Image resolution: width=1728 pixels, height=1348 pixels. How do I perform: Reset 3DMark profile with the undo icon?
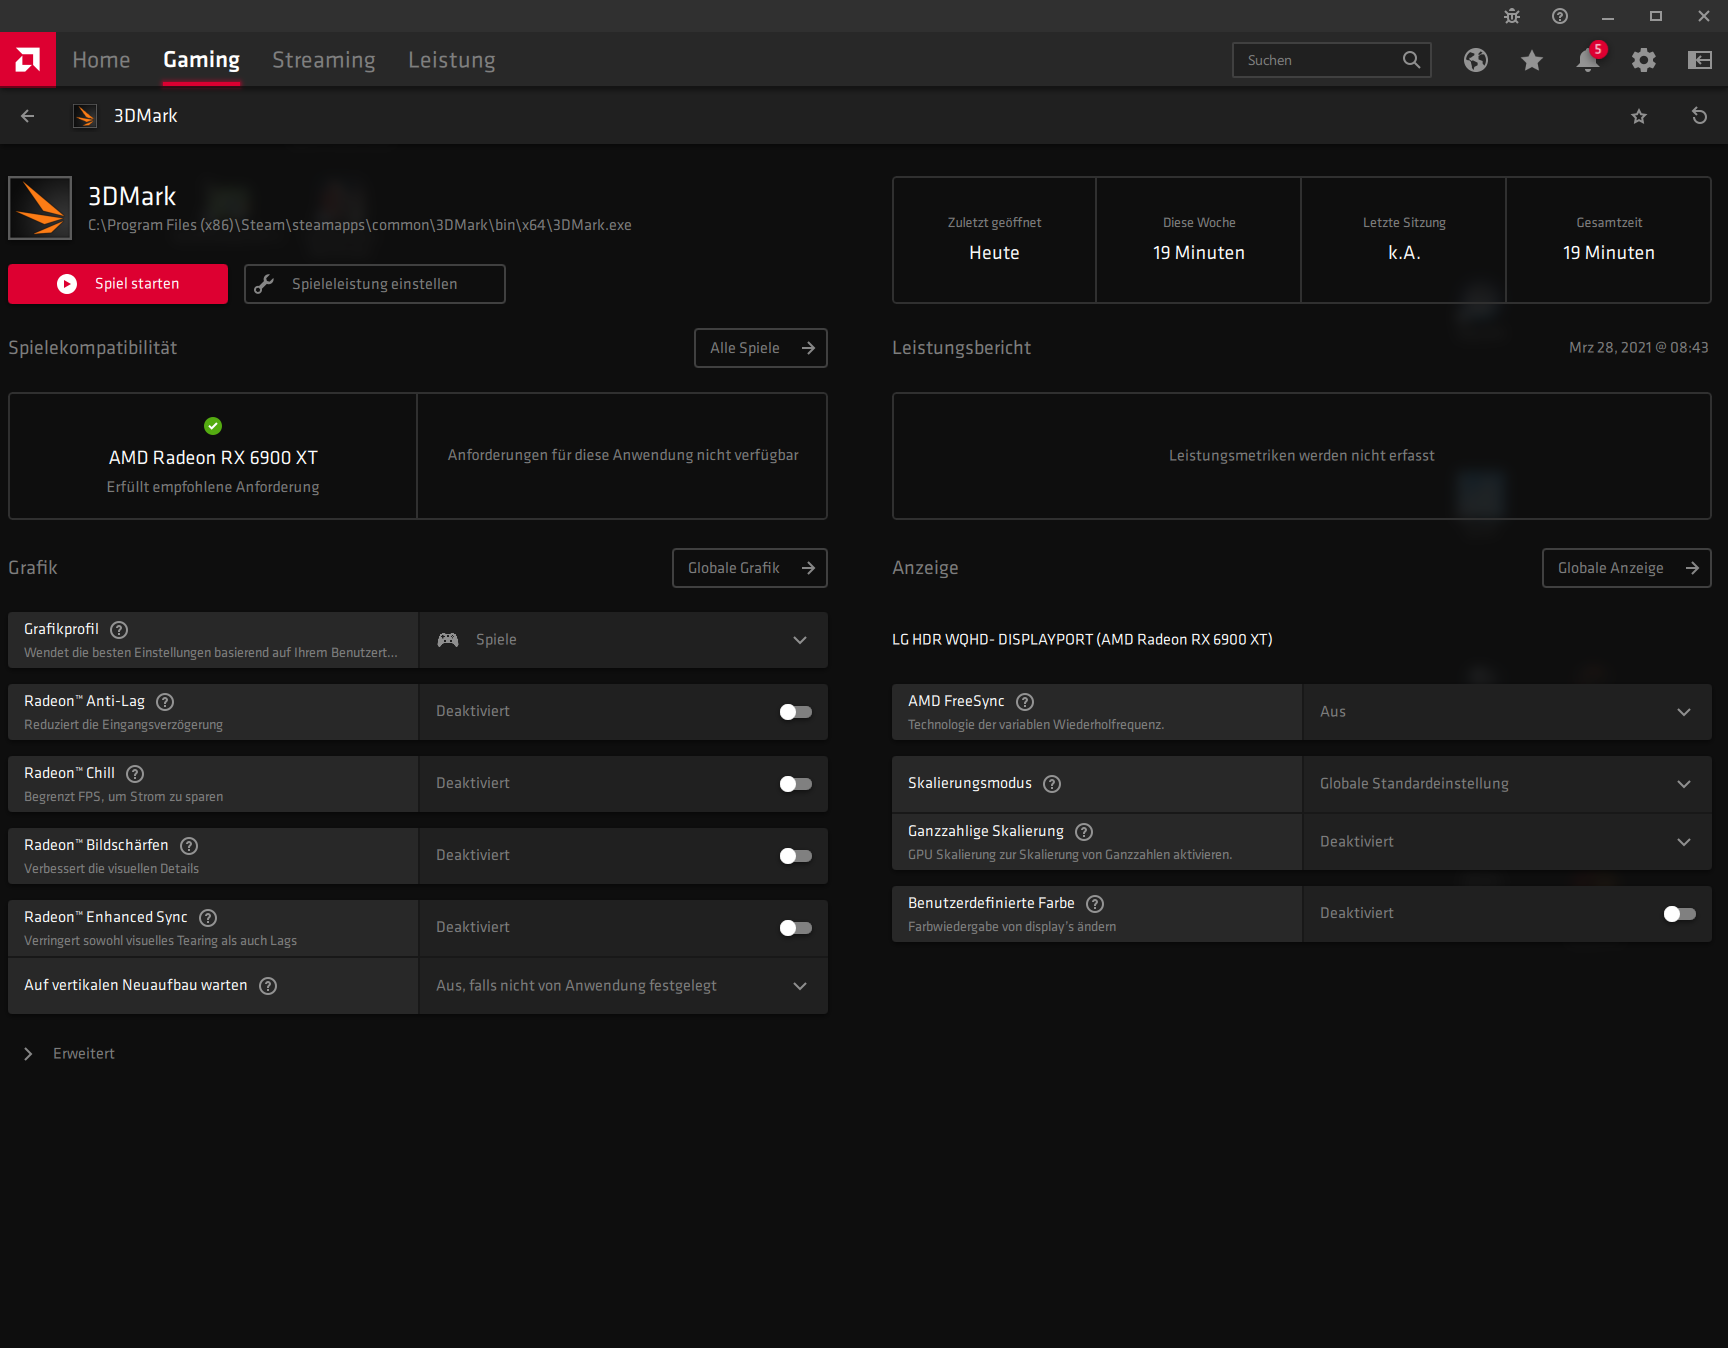1699,116
